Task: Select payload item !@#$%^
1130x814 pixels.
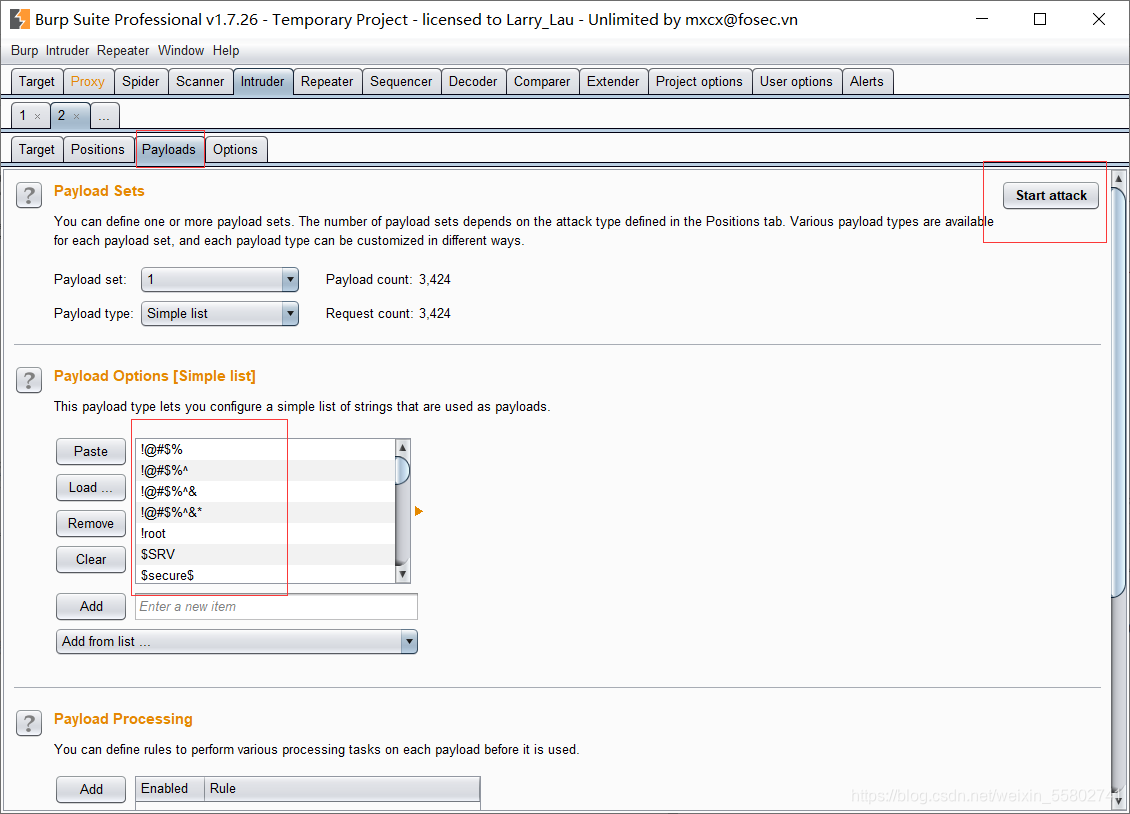Action: (x=265, y=470)
